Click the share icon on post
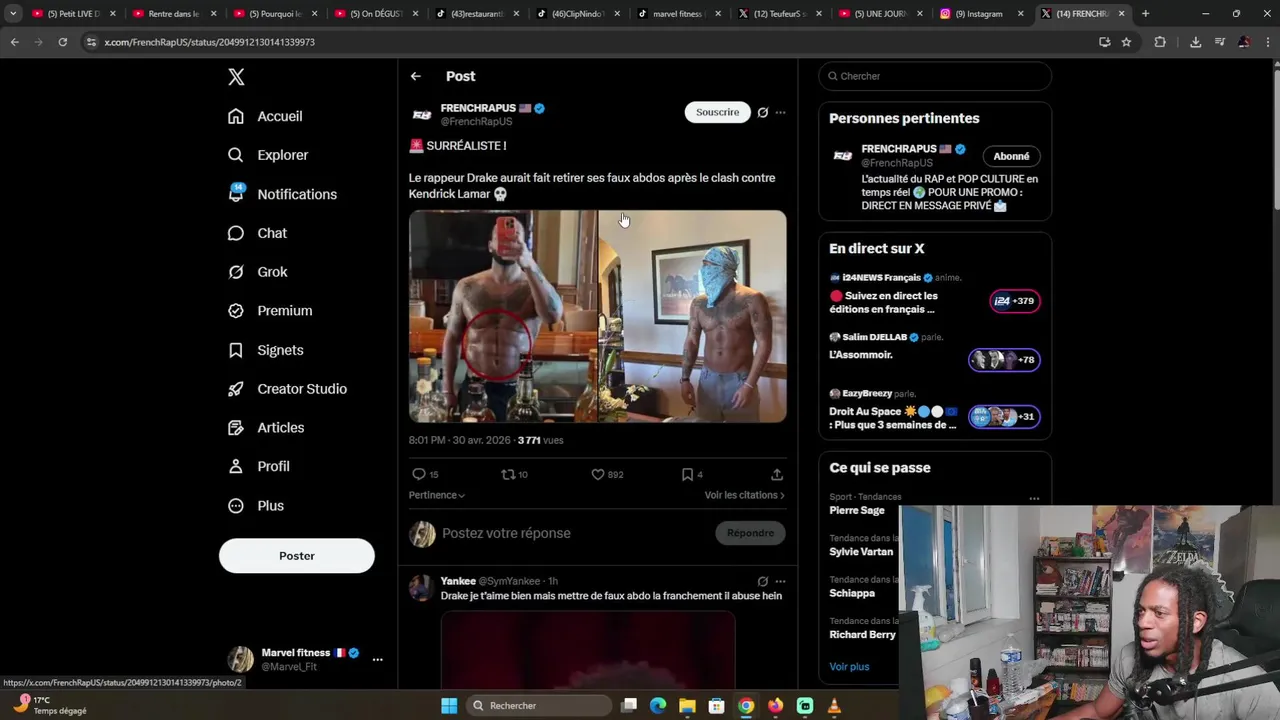This screenshot has width=1280, height=720. (x=777, y=474)
